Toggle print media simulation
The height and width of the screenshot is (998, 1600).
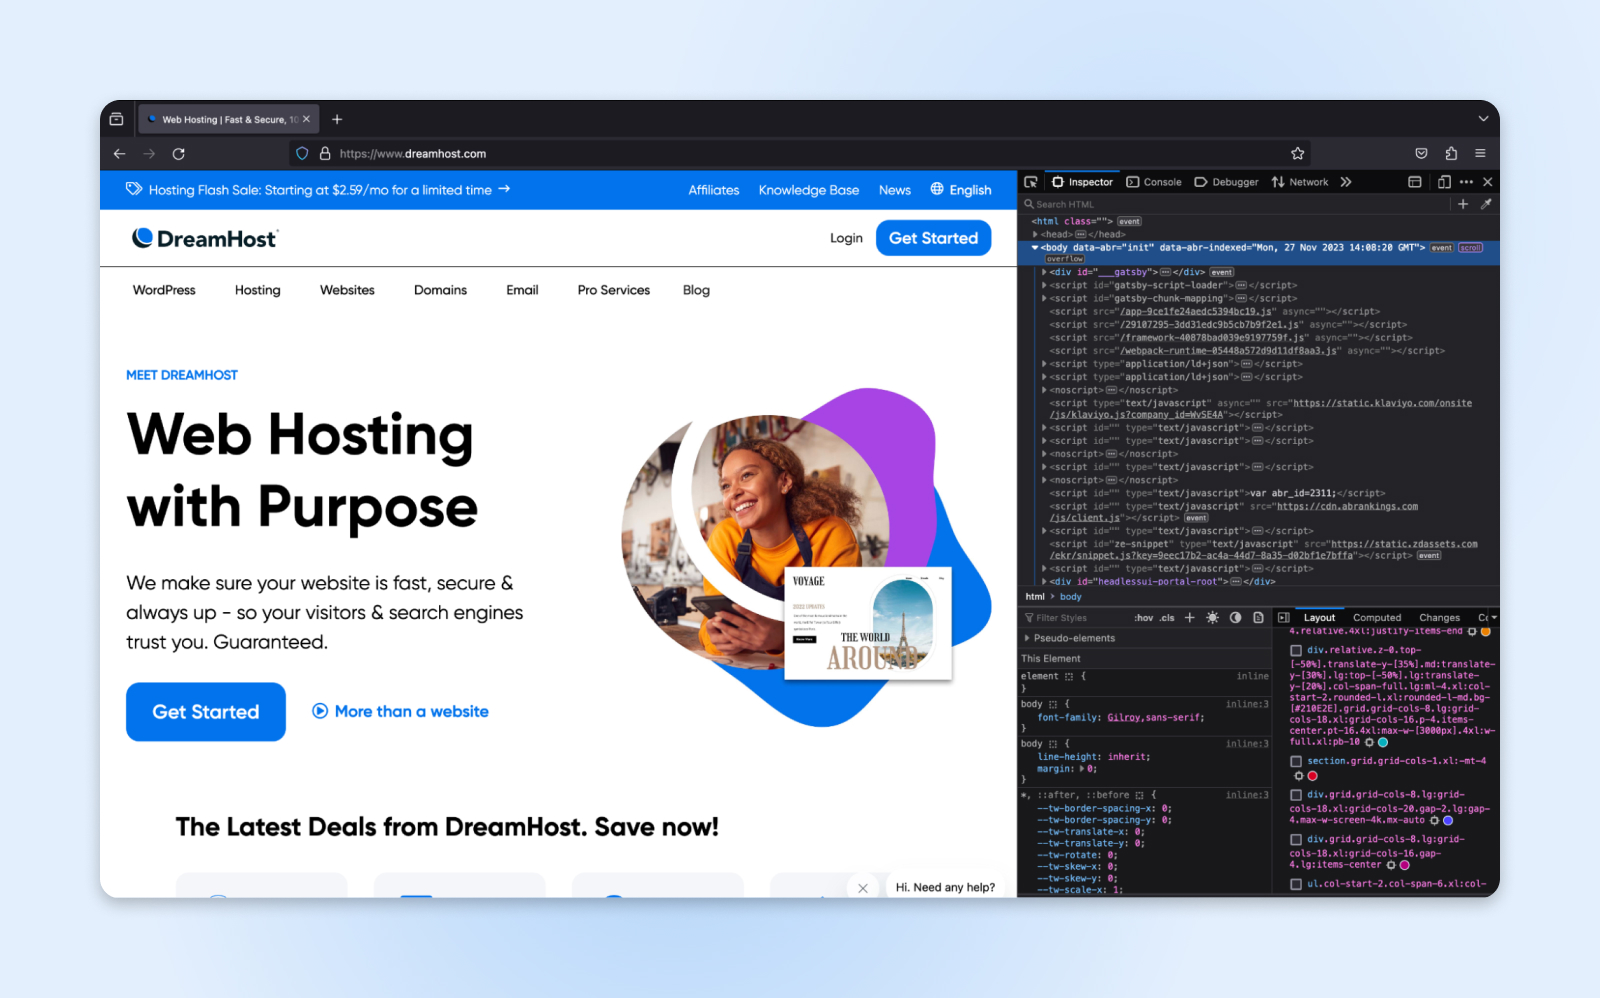click(1258, 618)
